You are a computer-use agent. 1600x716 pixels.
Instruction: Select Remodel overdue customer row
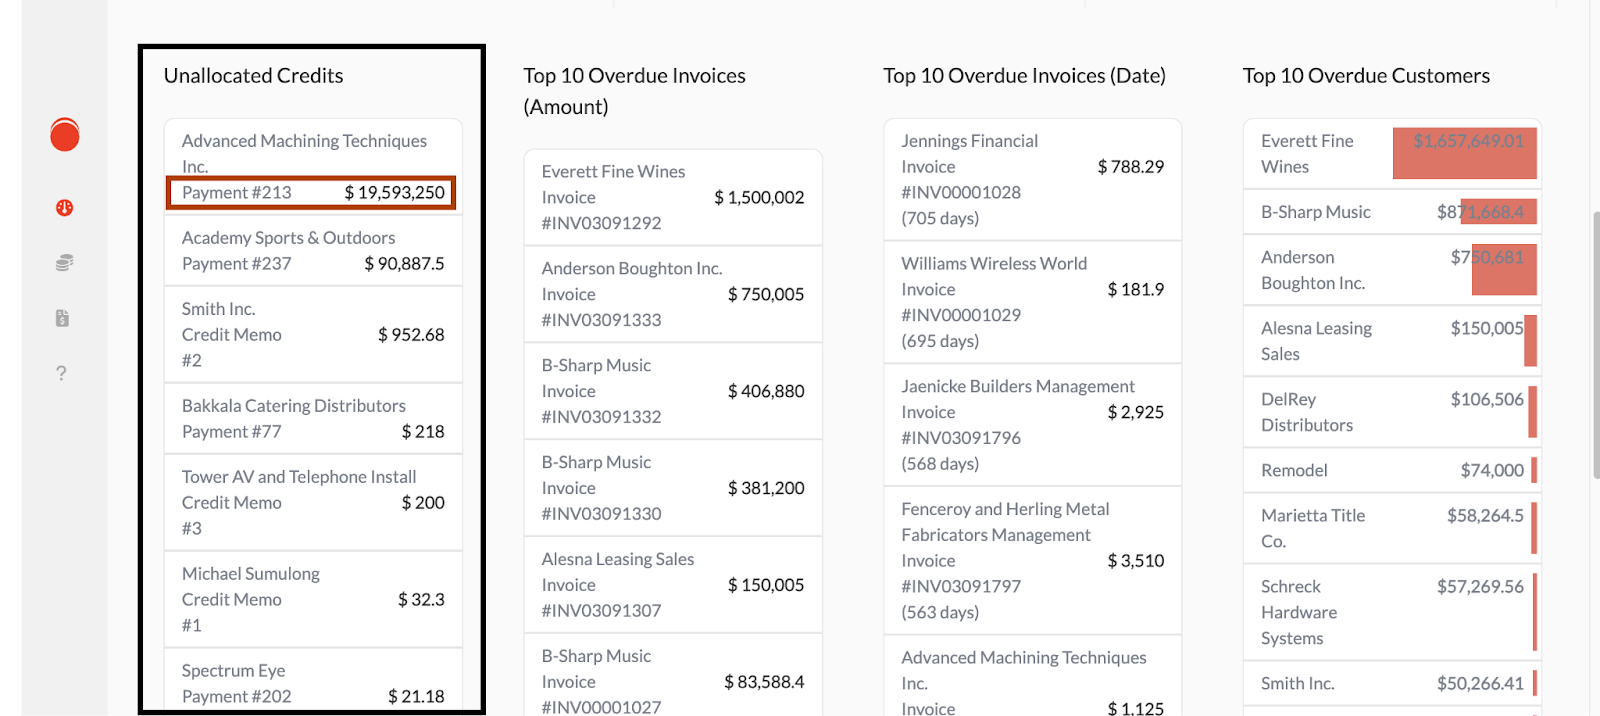(1392, 470)
